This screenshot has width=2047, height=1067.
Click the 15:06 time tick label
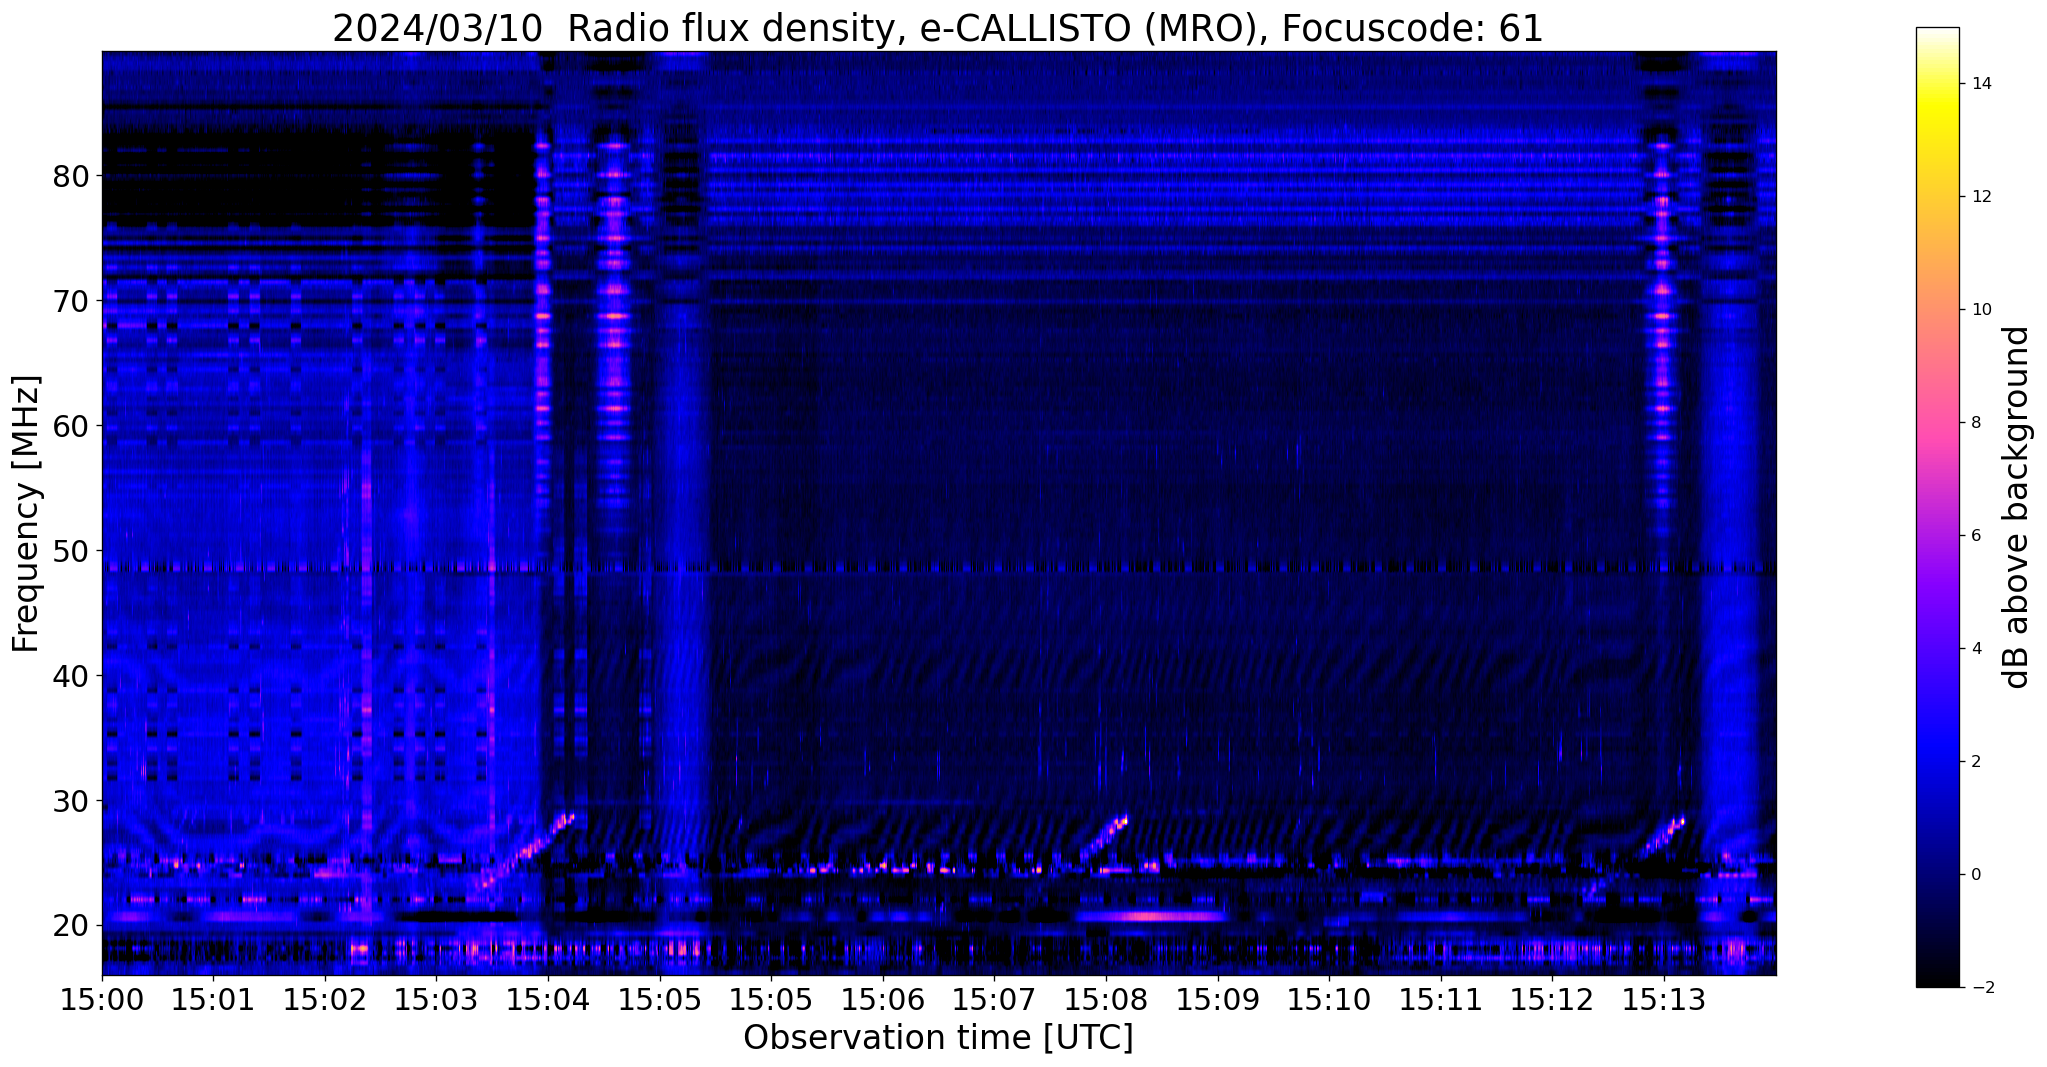click(883, 1000)
